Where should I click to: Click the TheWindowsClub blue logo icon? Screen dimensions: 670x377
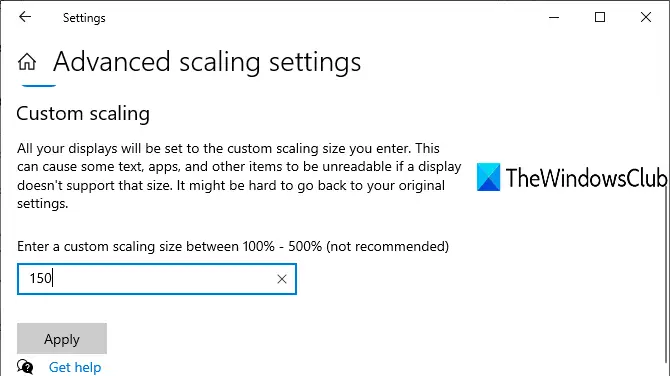click(488, 177)
